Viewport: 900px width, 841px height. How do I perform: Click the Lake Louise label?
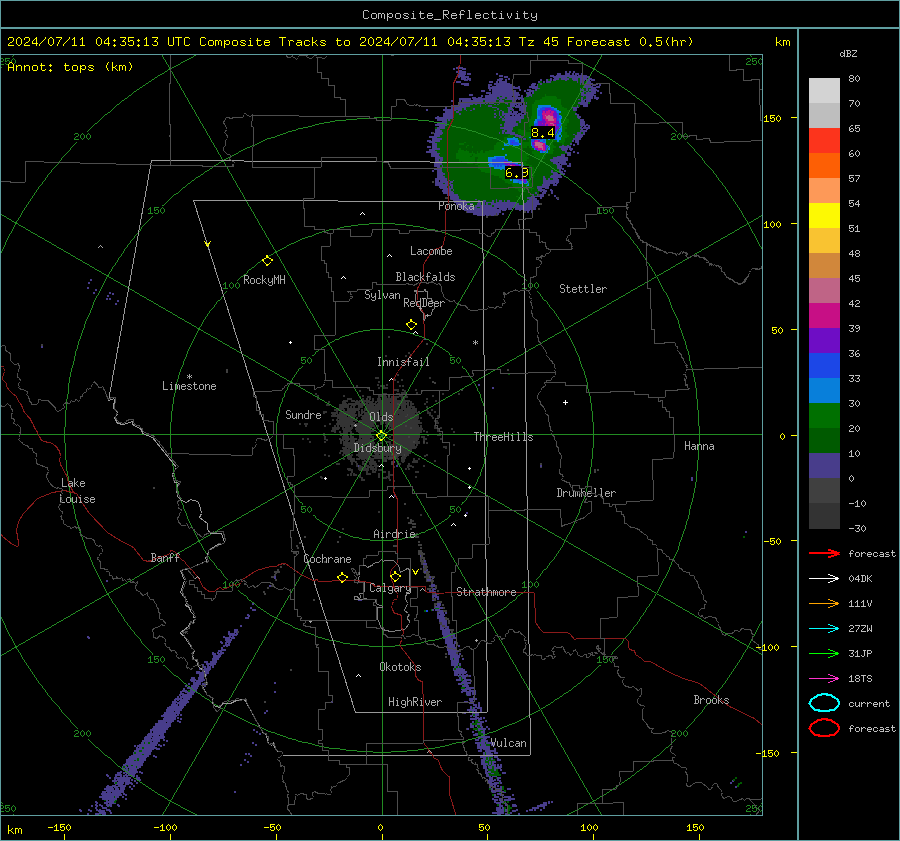coord(77,491)
